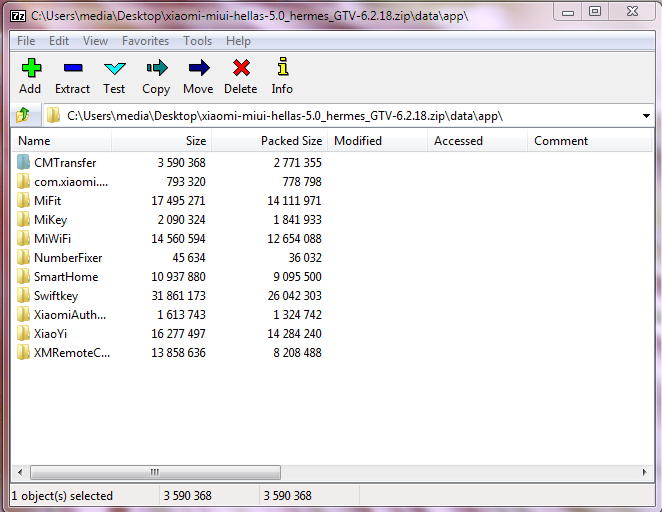
Task: Click packed size 2 771 355
Action: tap(297, 163)
